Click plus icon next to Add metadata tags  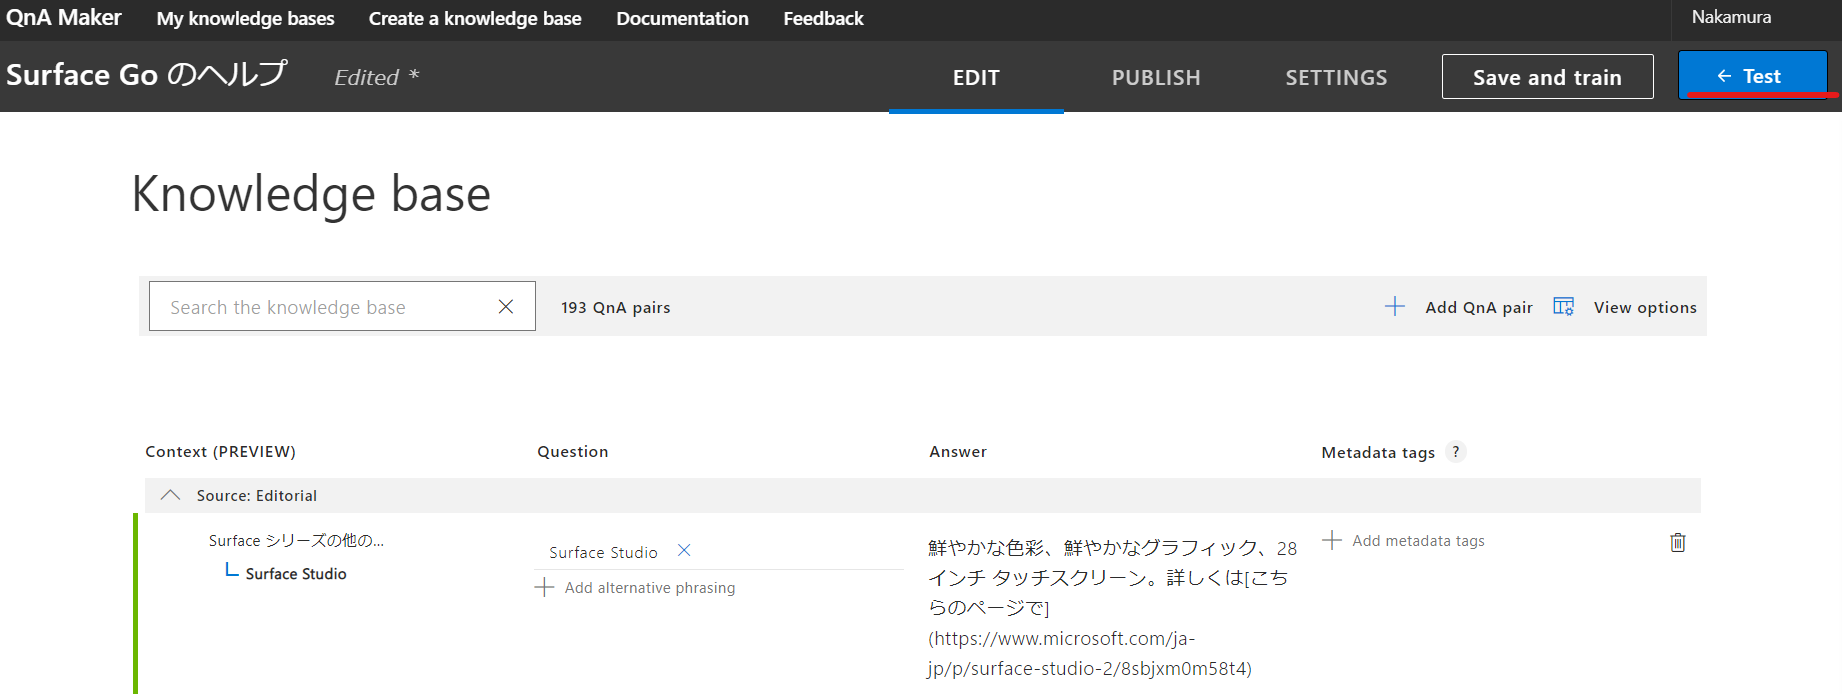click(x=1332, y=540)
